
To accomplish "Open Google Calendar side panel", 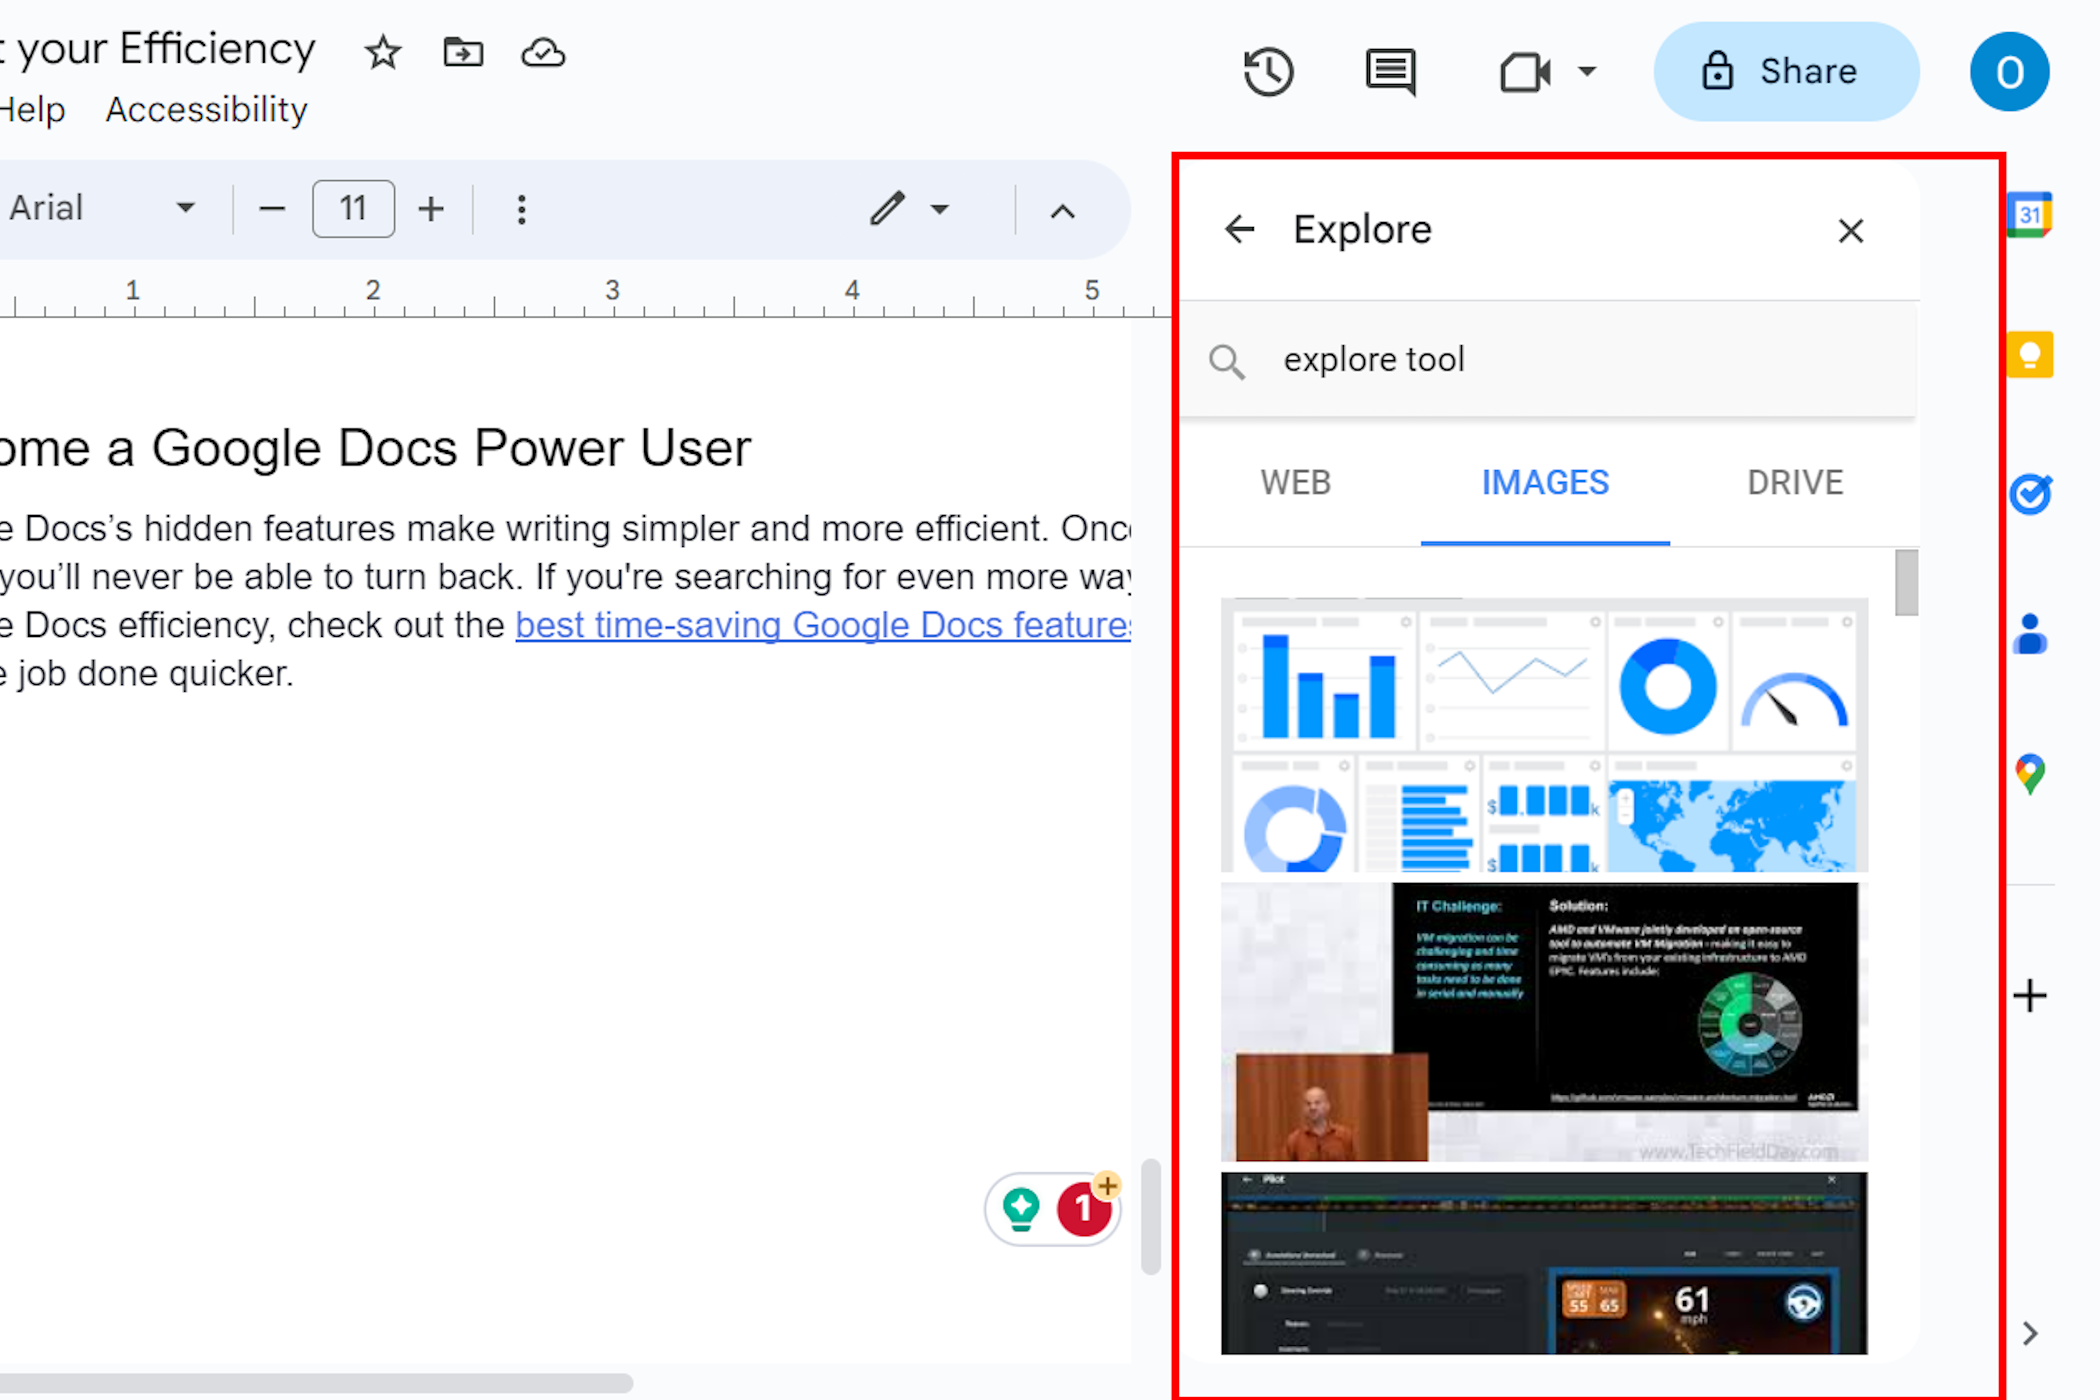I will click(x=2029, y=214).
